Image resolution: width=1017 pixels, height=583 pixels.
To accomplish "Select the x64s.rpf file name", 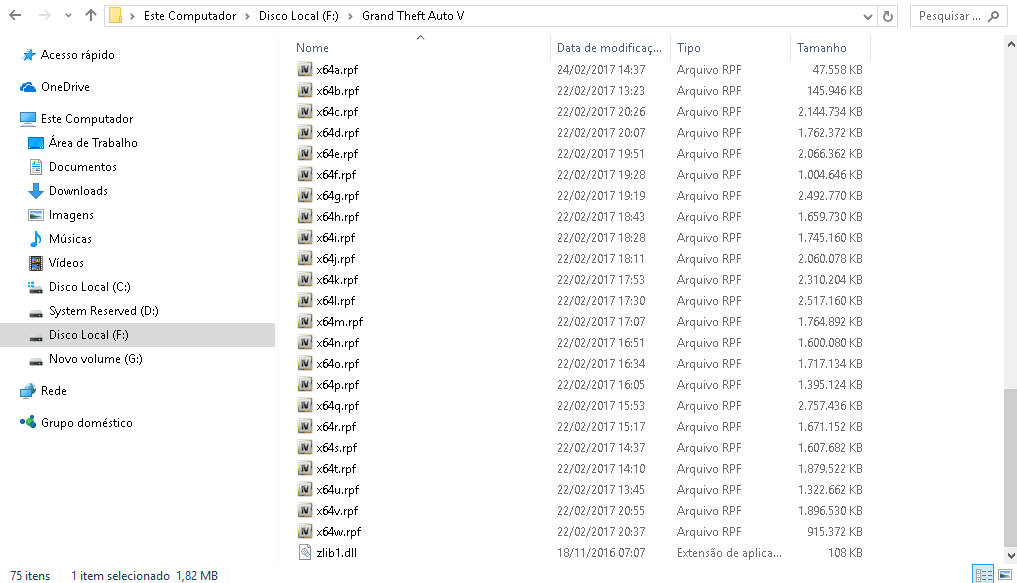I will [x=337, y=447].
